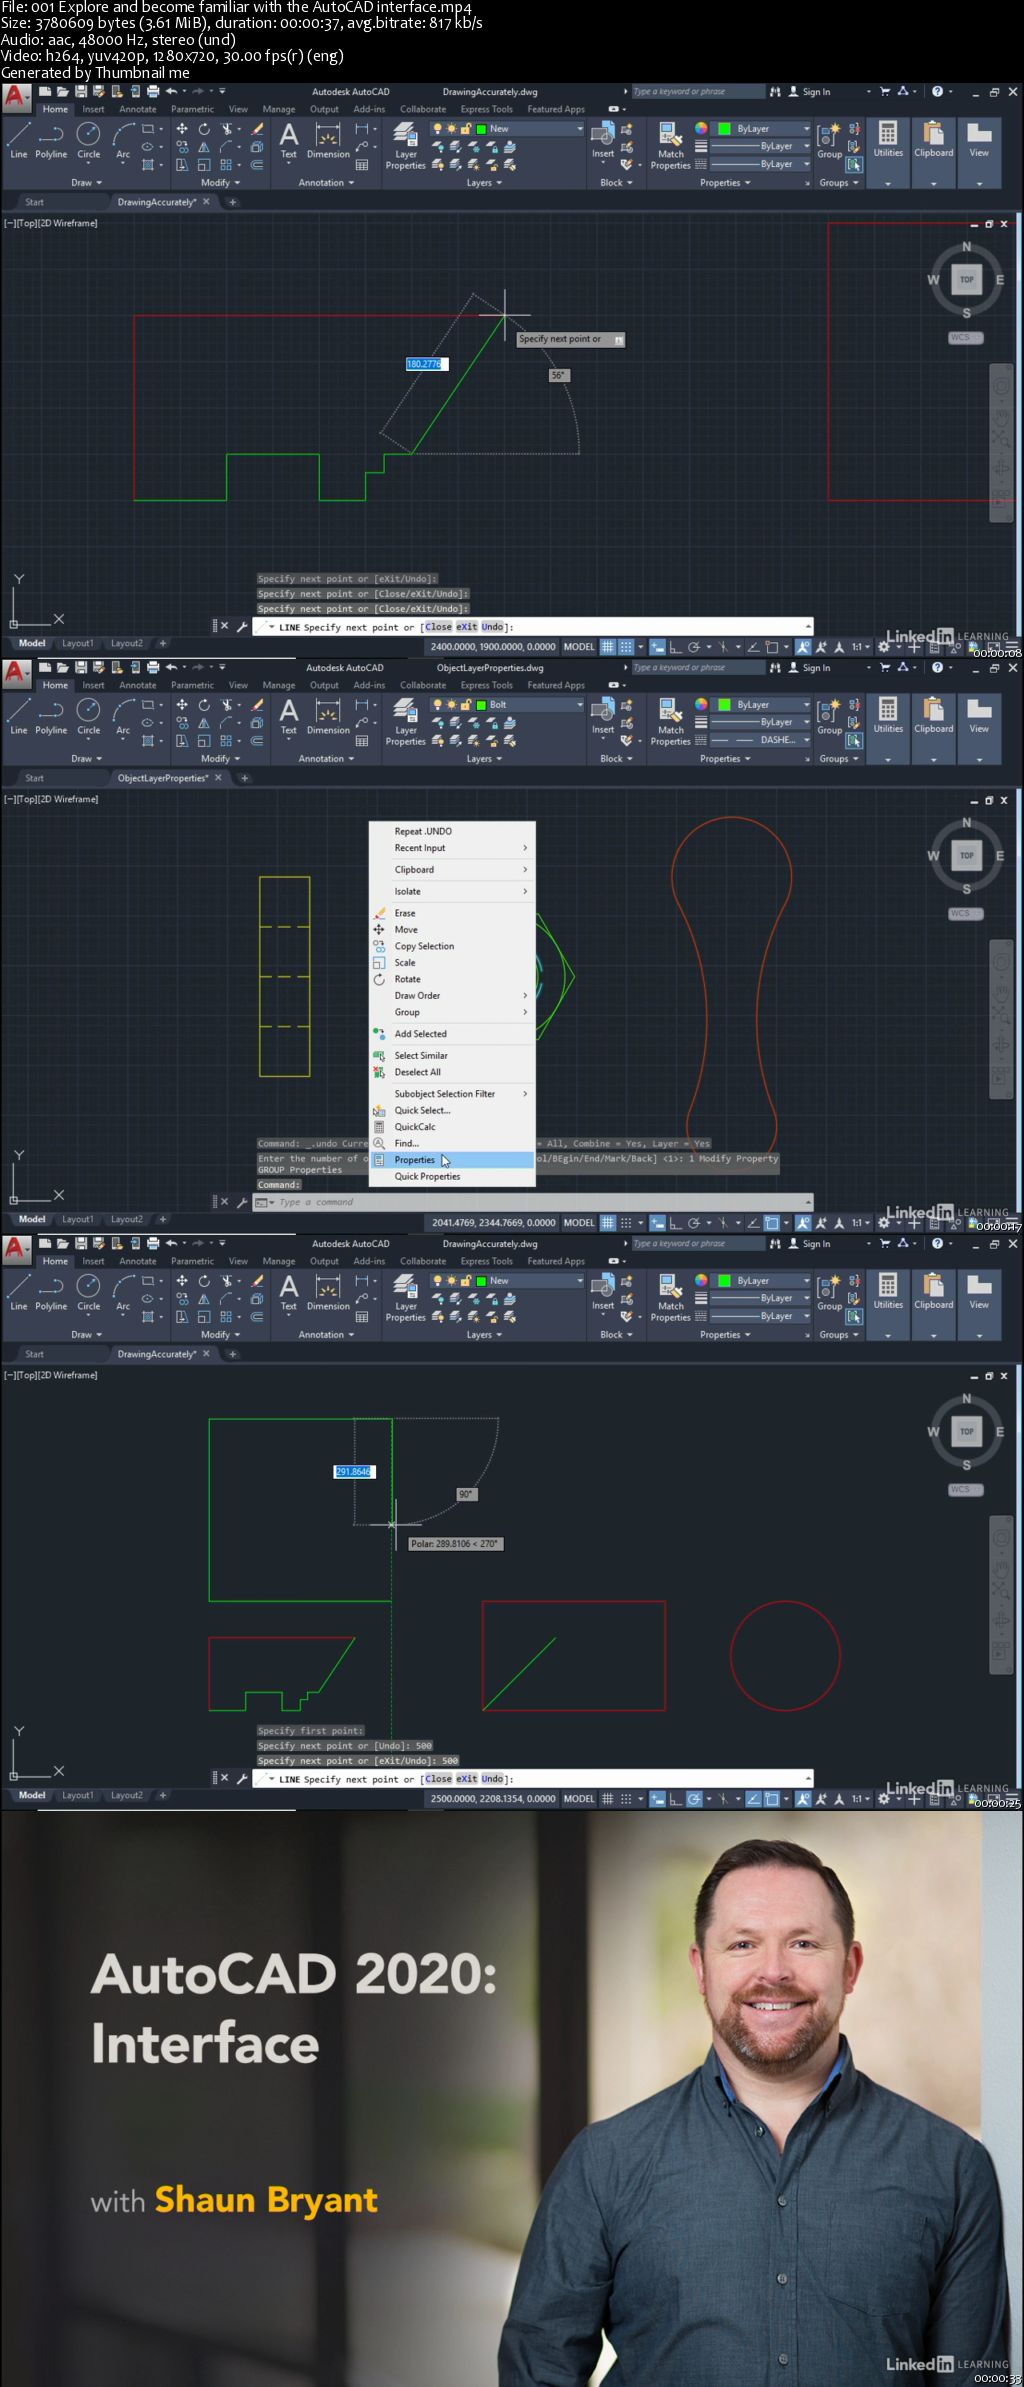Click Select Similar in the context menu
The width and height of the screenshot is (1024, 2387).
click(421, 1055)
